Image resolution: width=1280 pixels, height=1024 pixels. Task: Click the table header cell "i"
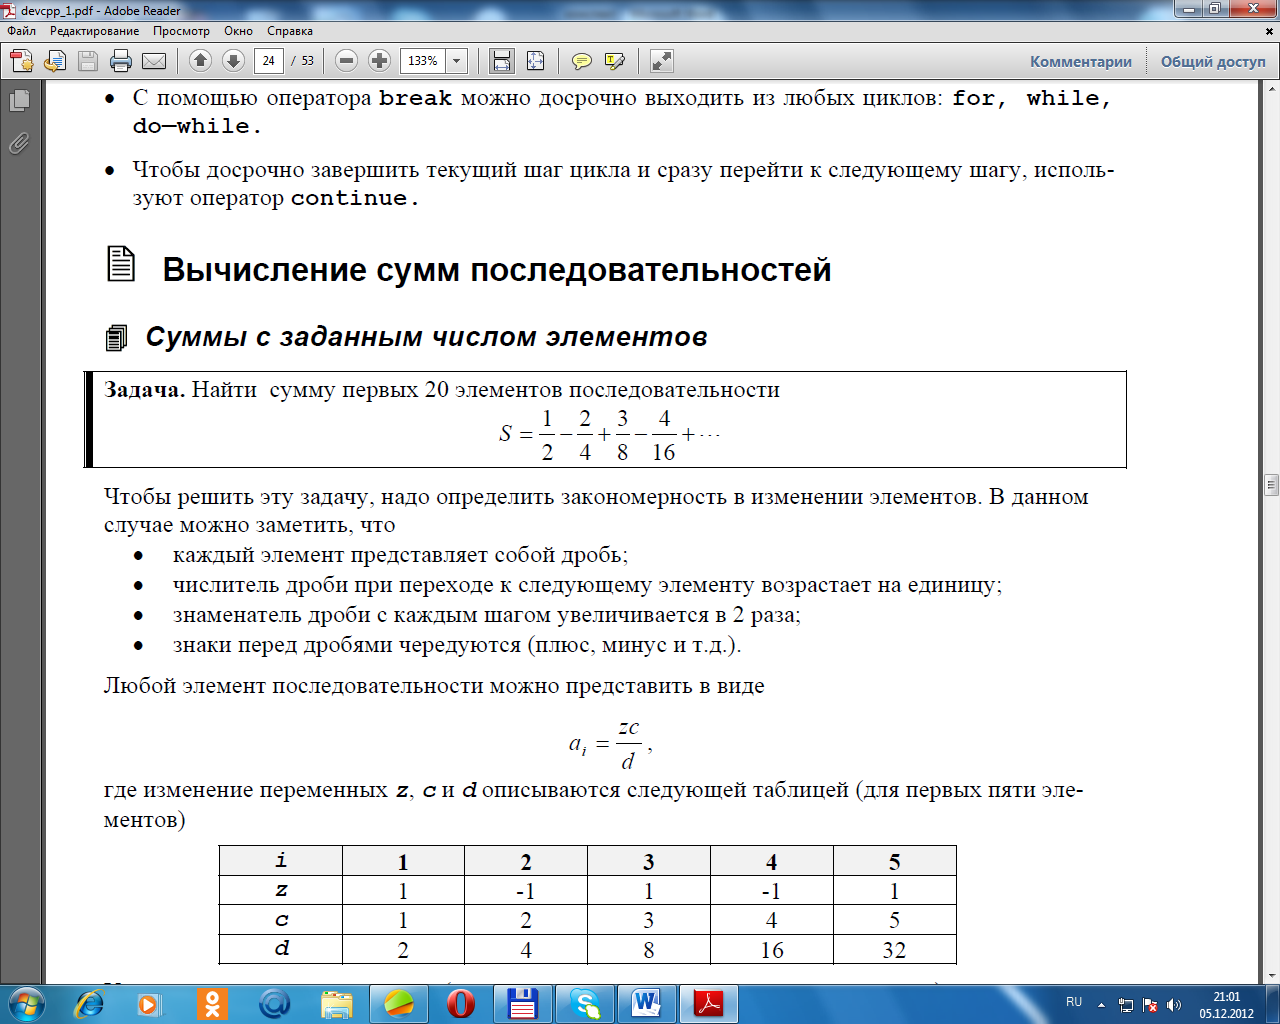pyautogui.click(x=281, y=860)
